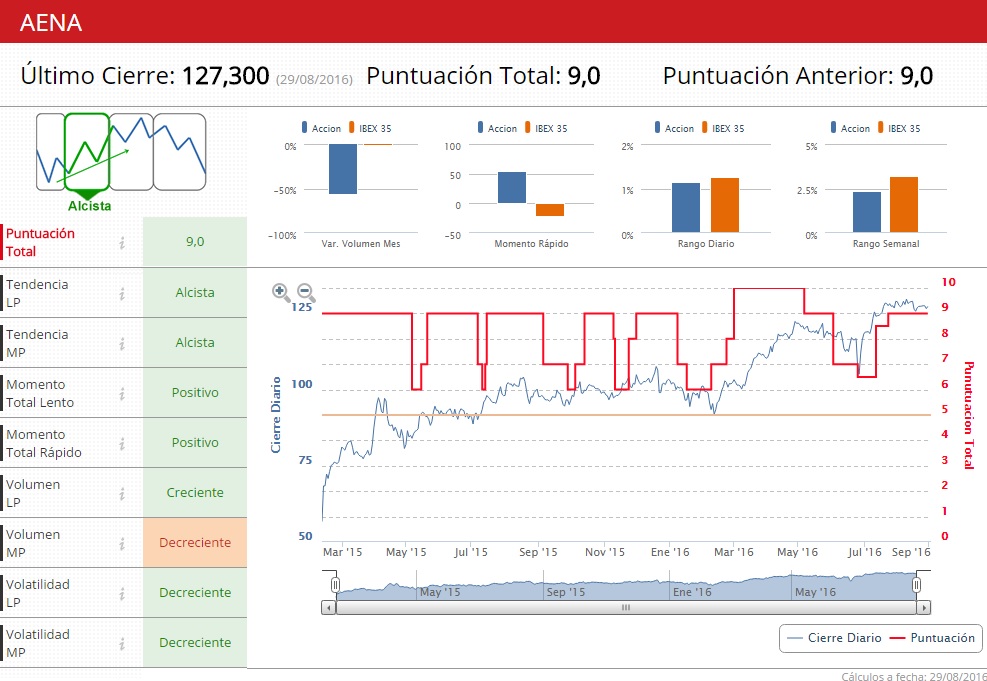Click the closing date (29/08/2016) beside 127,300
Image resolution: width=987 pixels, height=681 pixels.
[314, 80]
